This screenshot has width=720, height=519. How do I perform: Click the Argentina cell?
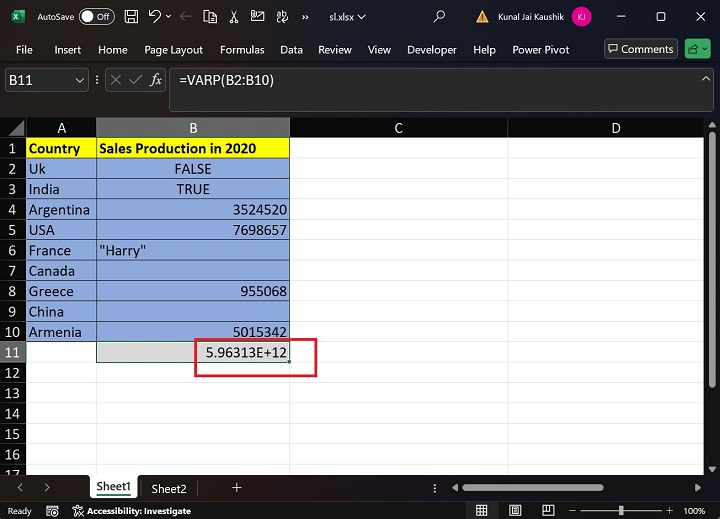(61, 209)
